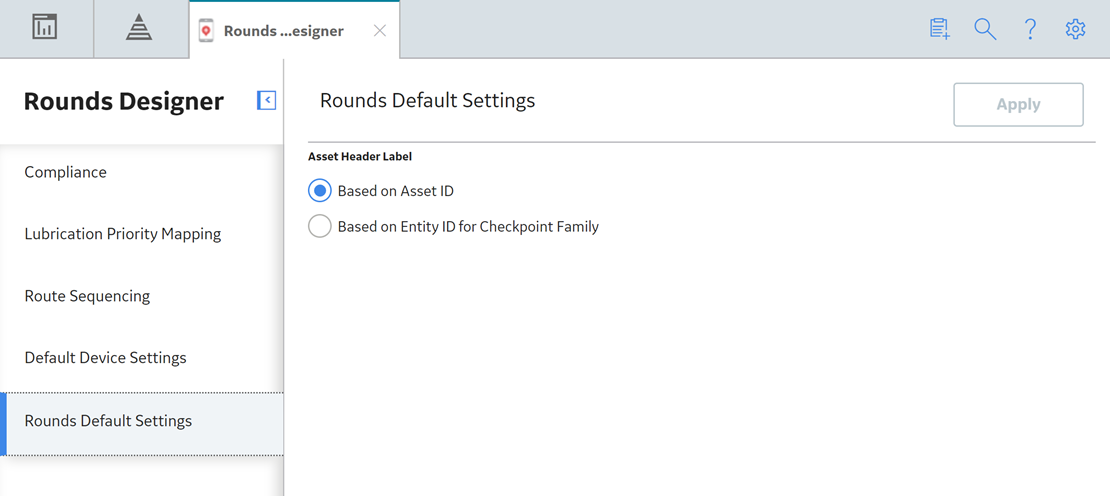Open the search magnifier icon
This screenshot has width=1110, height=496.
985,29
